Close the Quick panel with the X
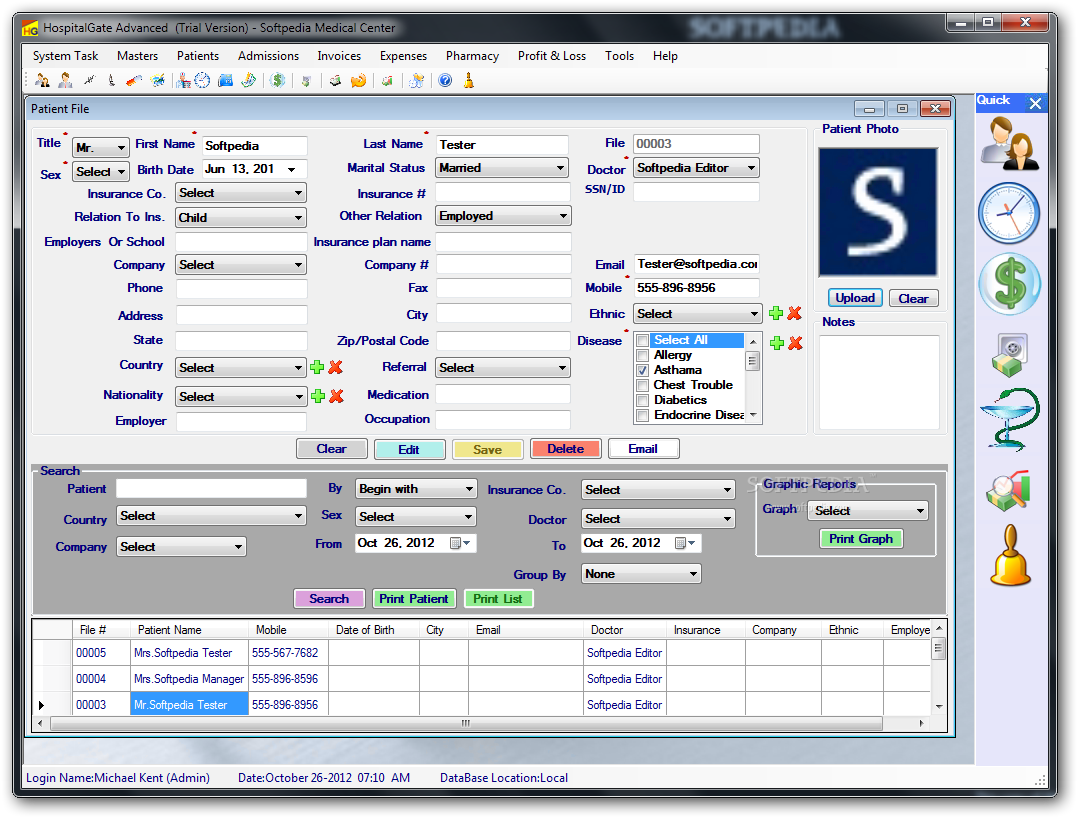Screen dimensions: 1078x818 coord(1035,103)
